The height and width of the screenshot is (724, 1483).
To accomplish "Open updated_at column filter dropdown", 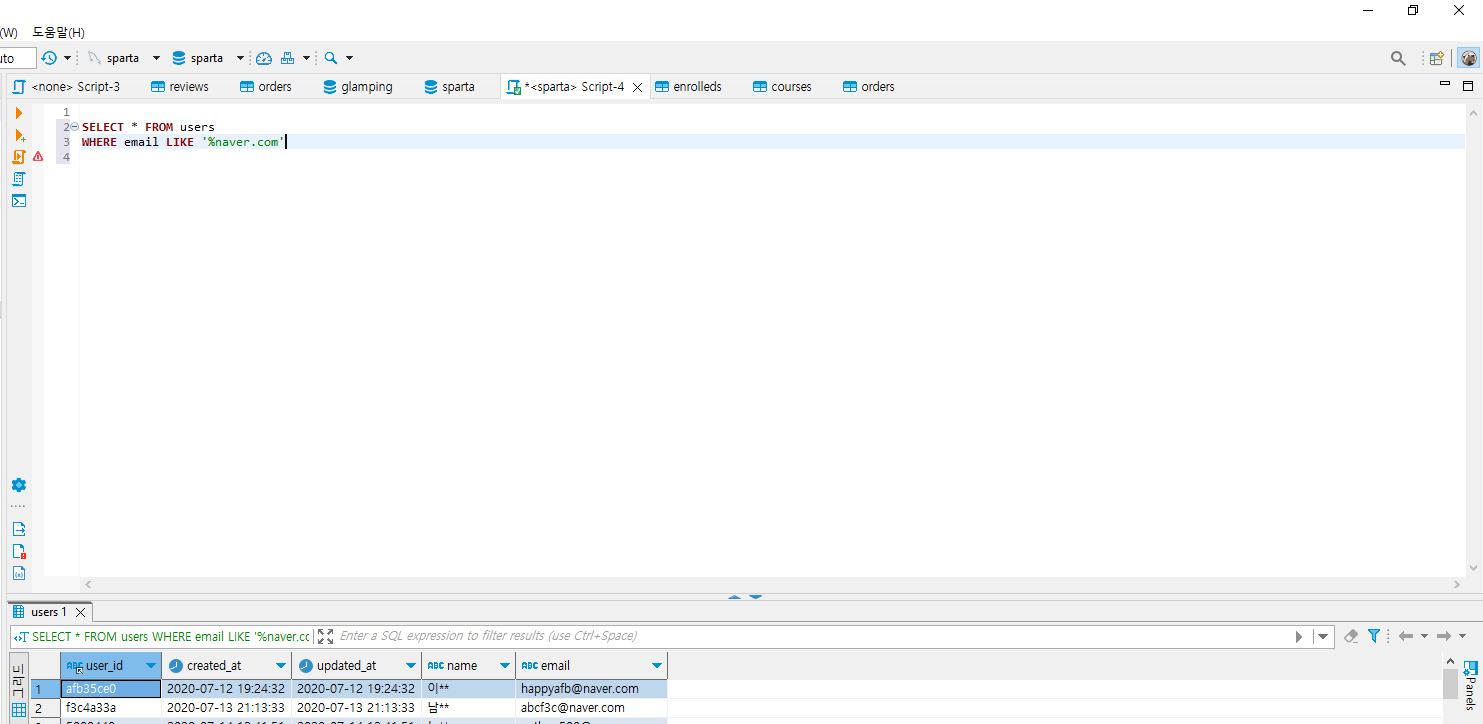I will [411, 666].
